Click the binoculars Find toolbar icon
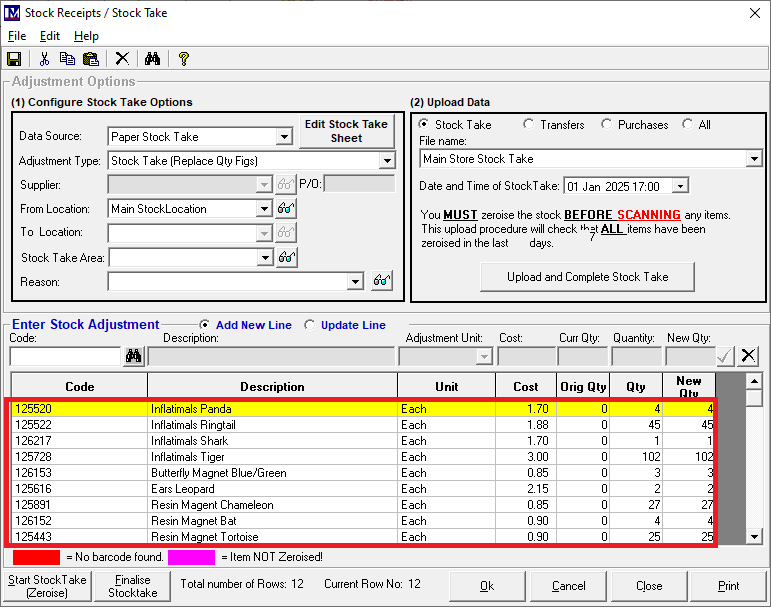The height and width of the screenshot is (609, 771). coord(152,59)
